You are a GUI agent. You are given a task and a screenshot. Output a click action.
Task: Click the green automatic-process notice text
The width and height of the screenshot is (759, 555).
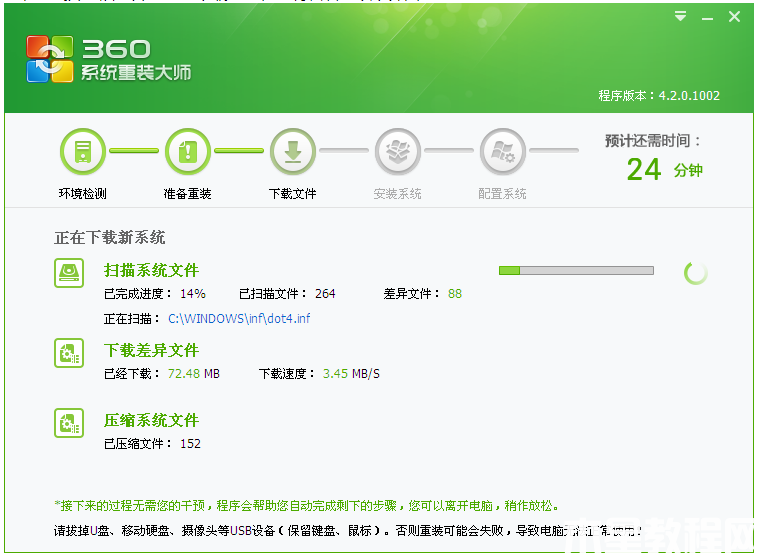click(307, 506)
